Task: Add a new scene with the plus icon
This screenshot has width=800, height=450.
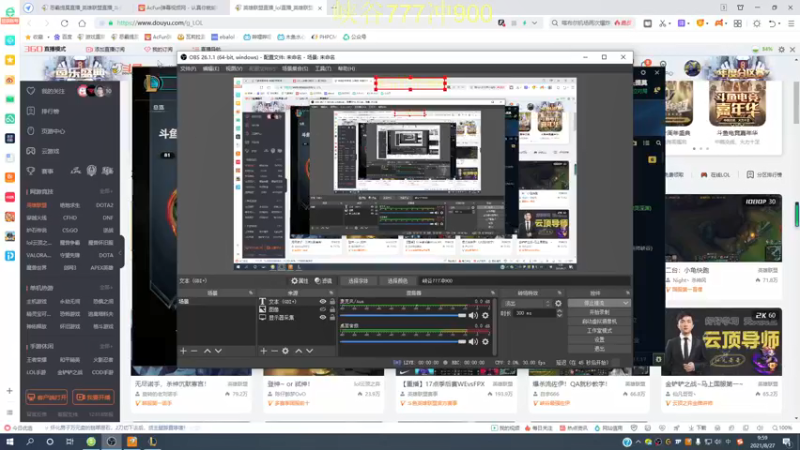Action: click(183, 351)
